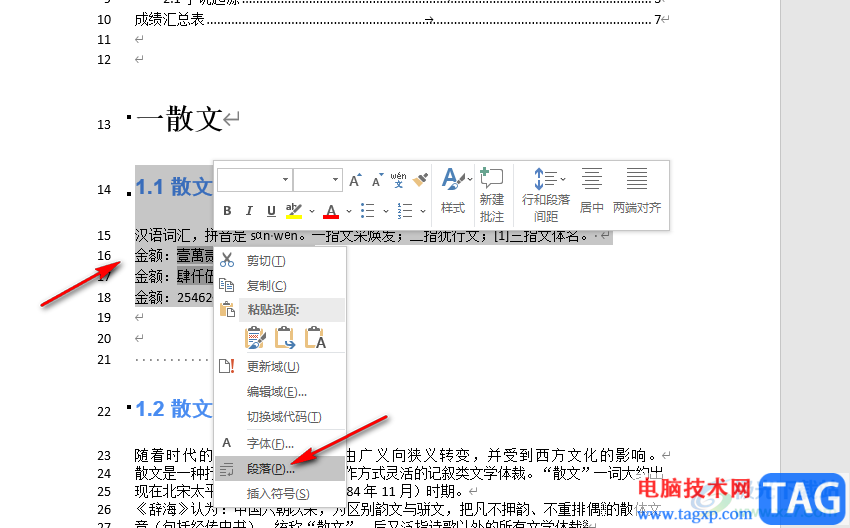Decrease font size with shrink font icon

click(377, 180)
